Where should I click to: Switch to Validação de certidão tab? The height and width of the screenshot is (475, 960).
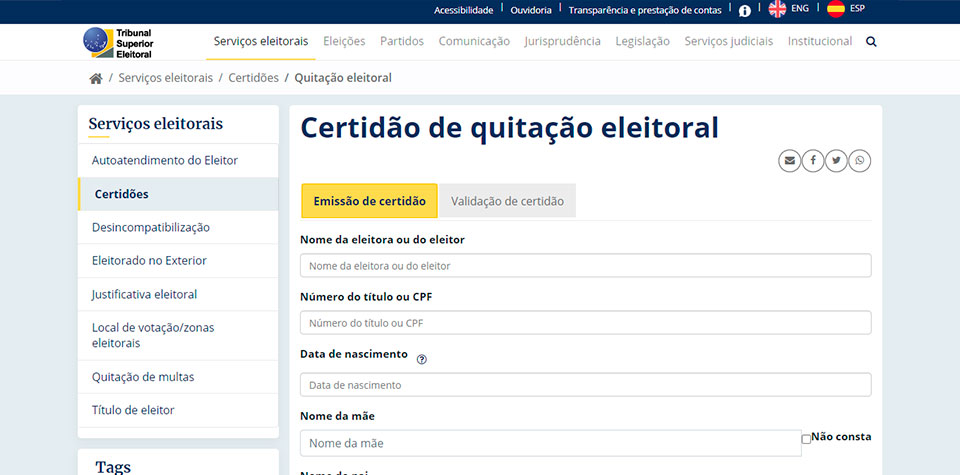point(507,201)
